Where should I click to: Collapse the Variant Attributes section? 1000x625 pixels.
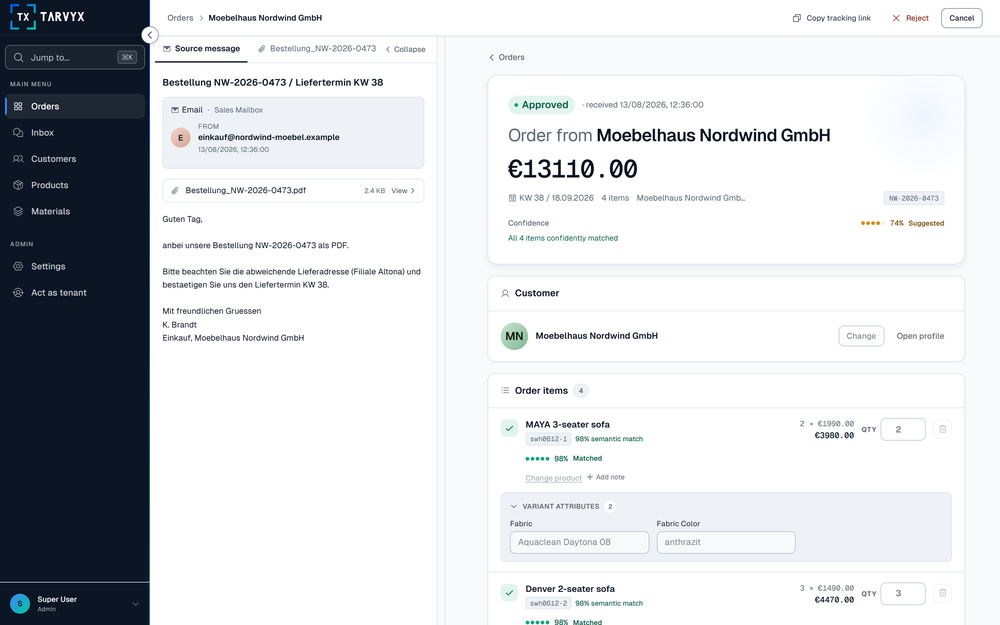click(513, 506)
